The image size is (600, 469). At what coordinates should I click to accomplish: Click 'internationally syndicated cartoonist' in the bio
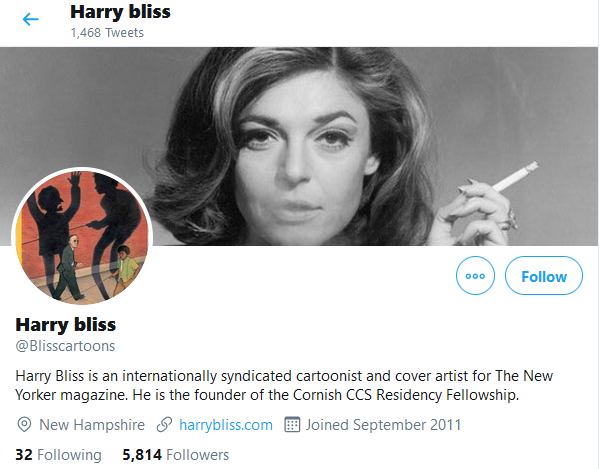236,375
